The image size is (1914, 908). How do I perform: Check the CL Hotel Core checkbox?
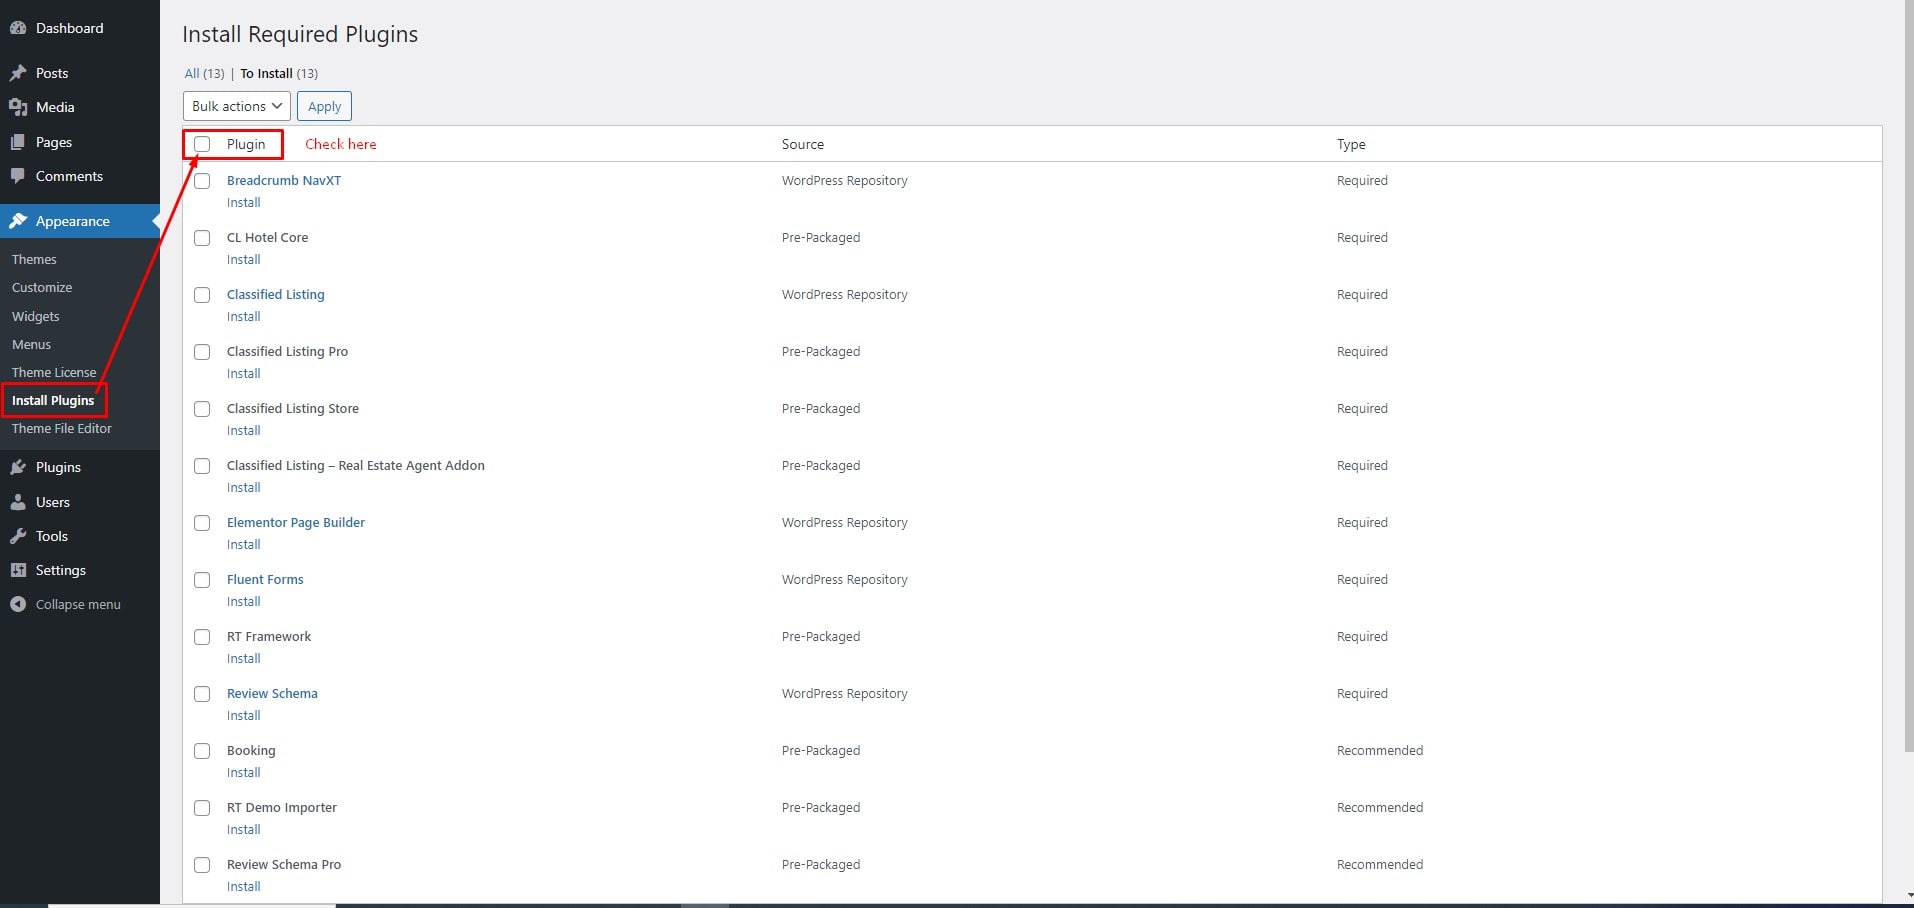202,238
